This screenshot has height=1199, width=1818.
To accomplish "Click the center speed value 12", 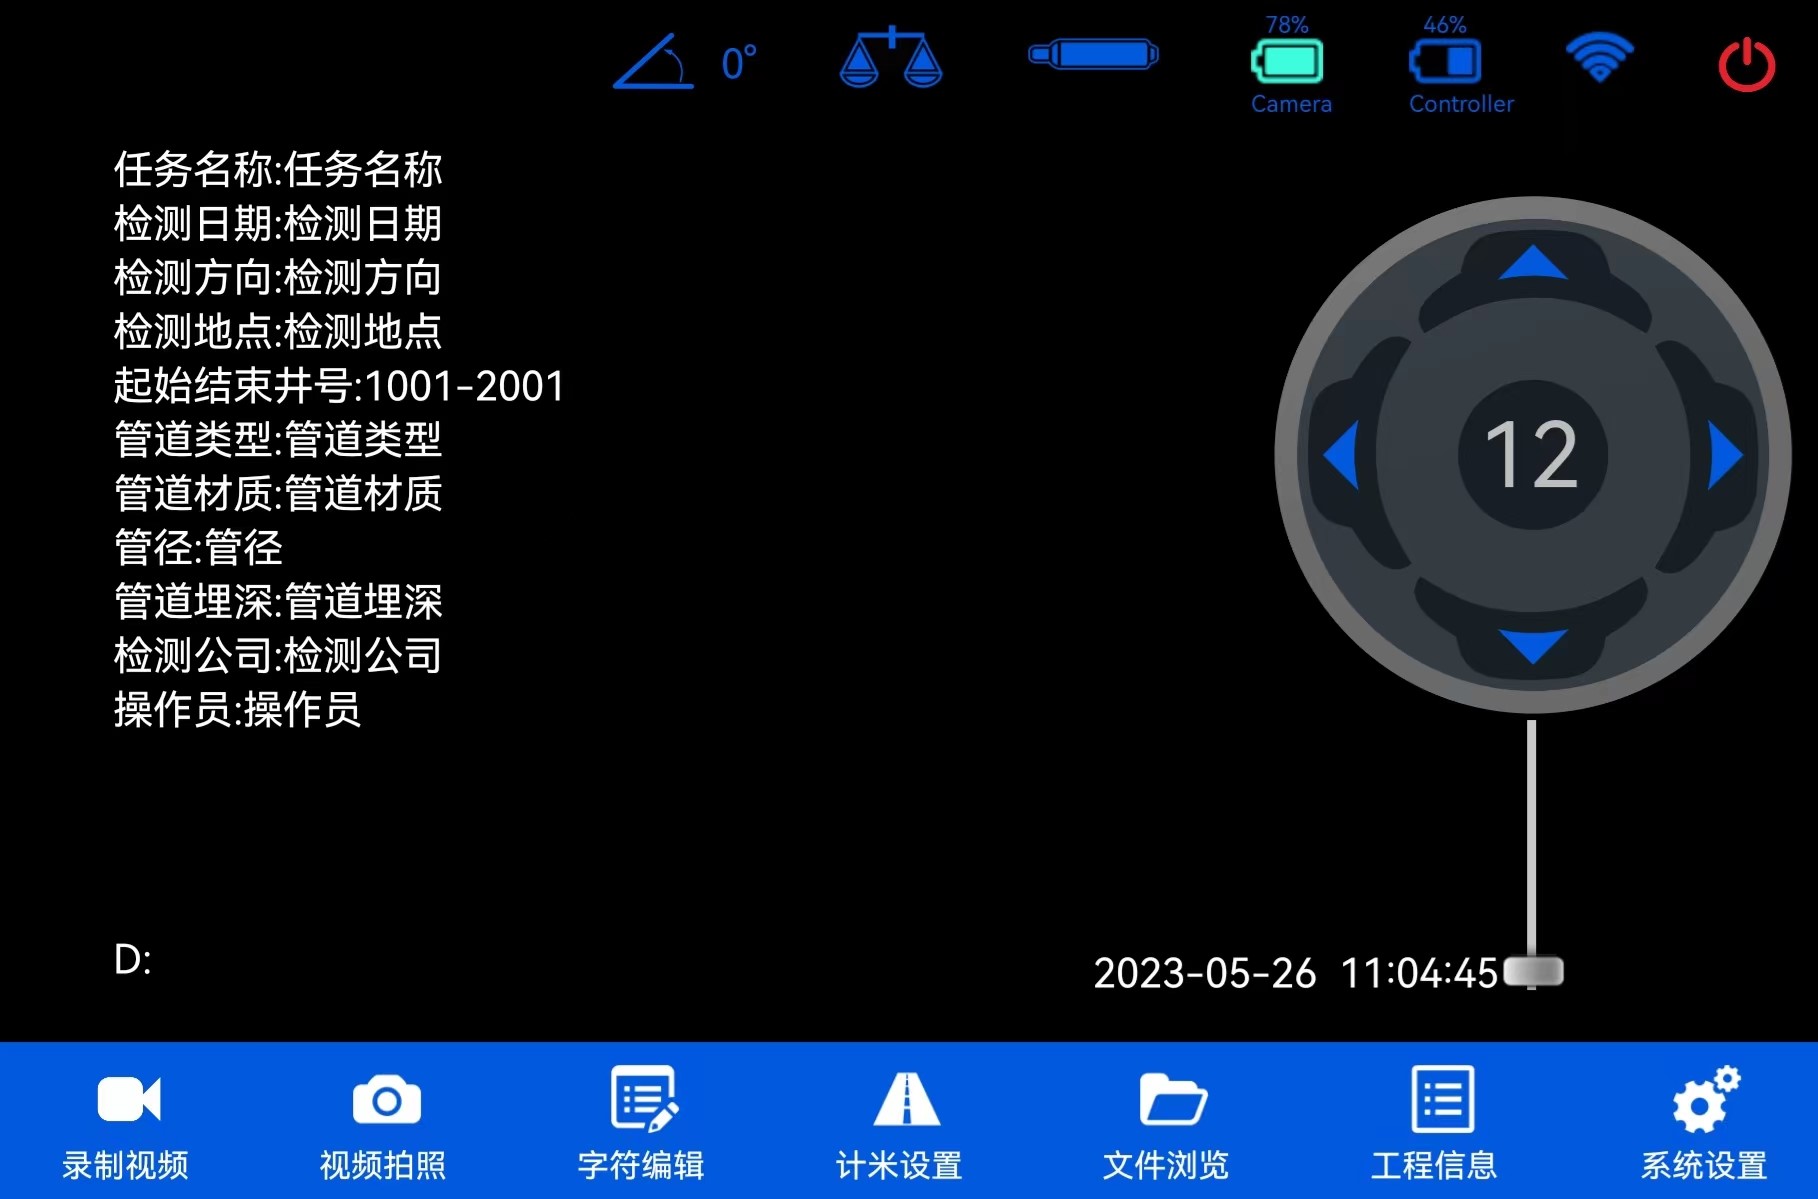I will click(x=1532, y=455).
